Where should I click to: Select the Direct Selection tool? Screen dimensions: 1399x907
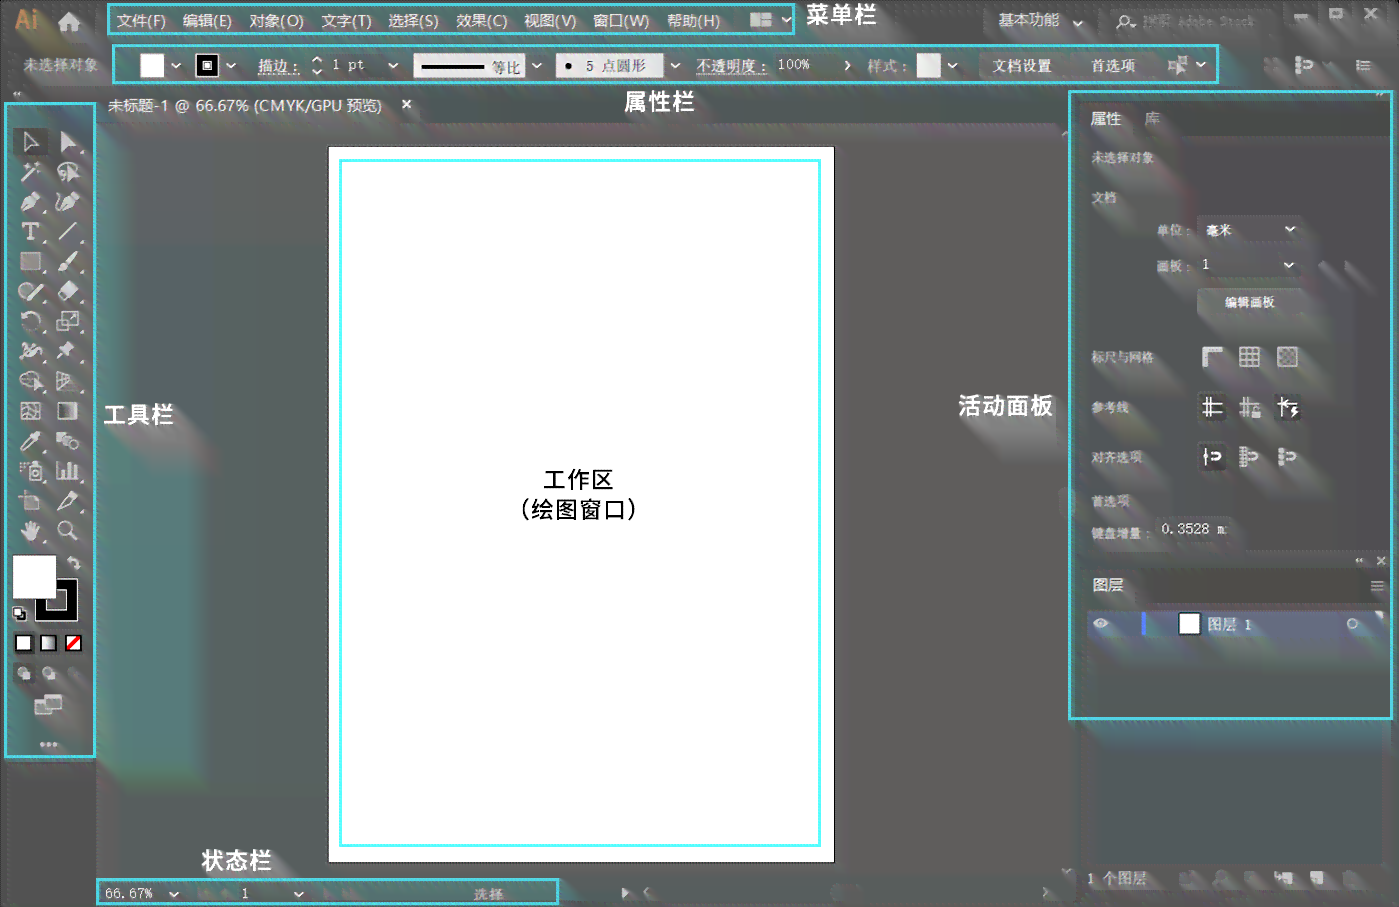tap(68, 142)
